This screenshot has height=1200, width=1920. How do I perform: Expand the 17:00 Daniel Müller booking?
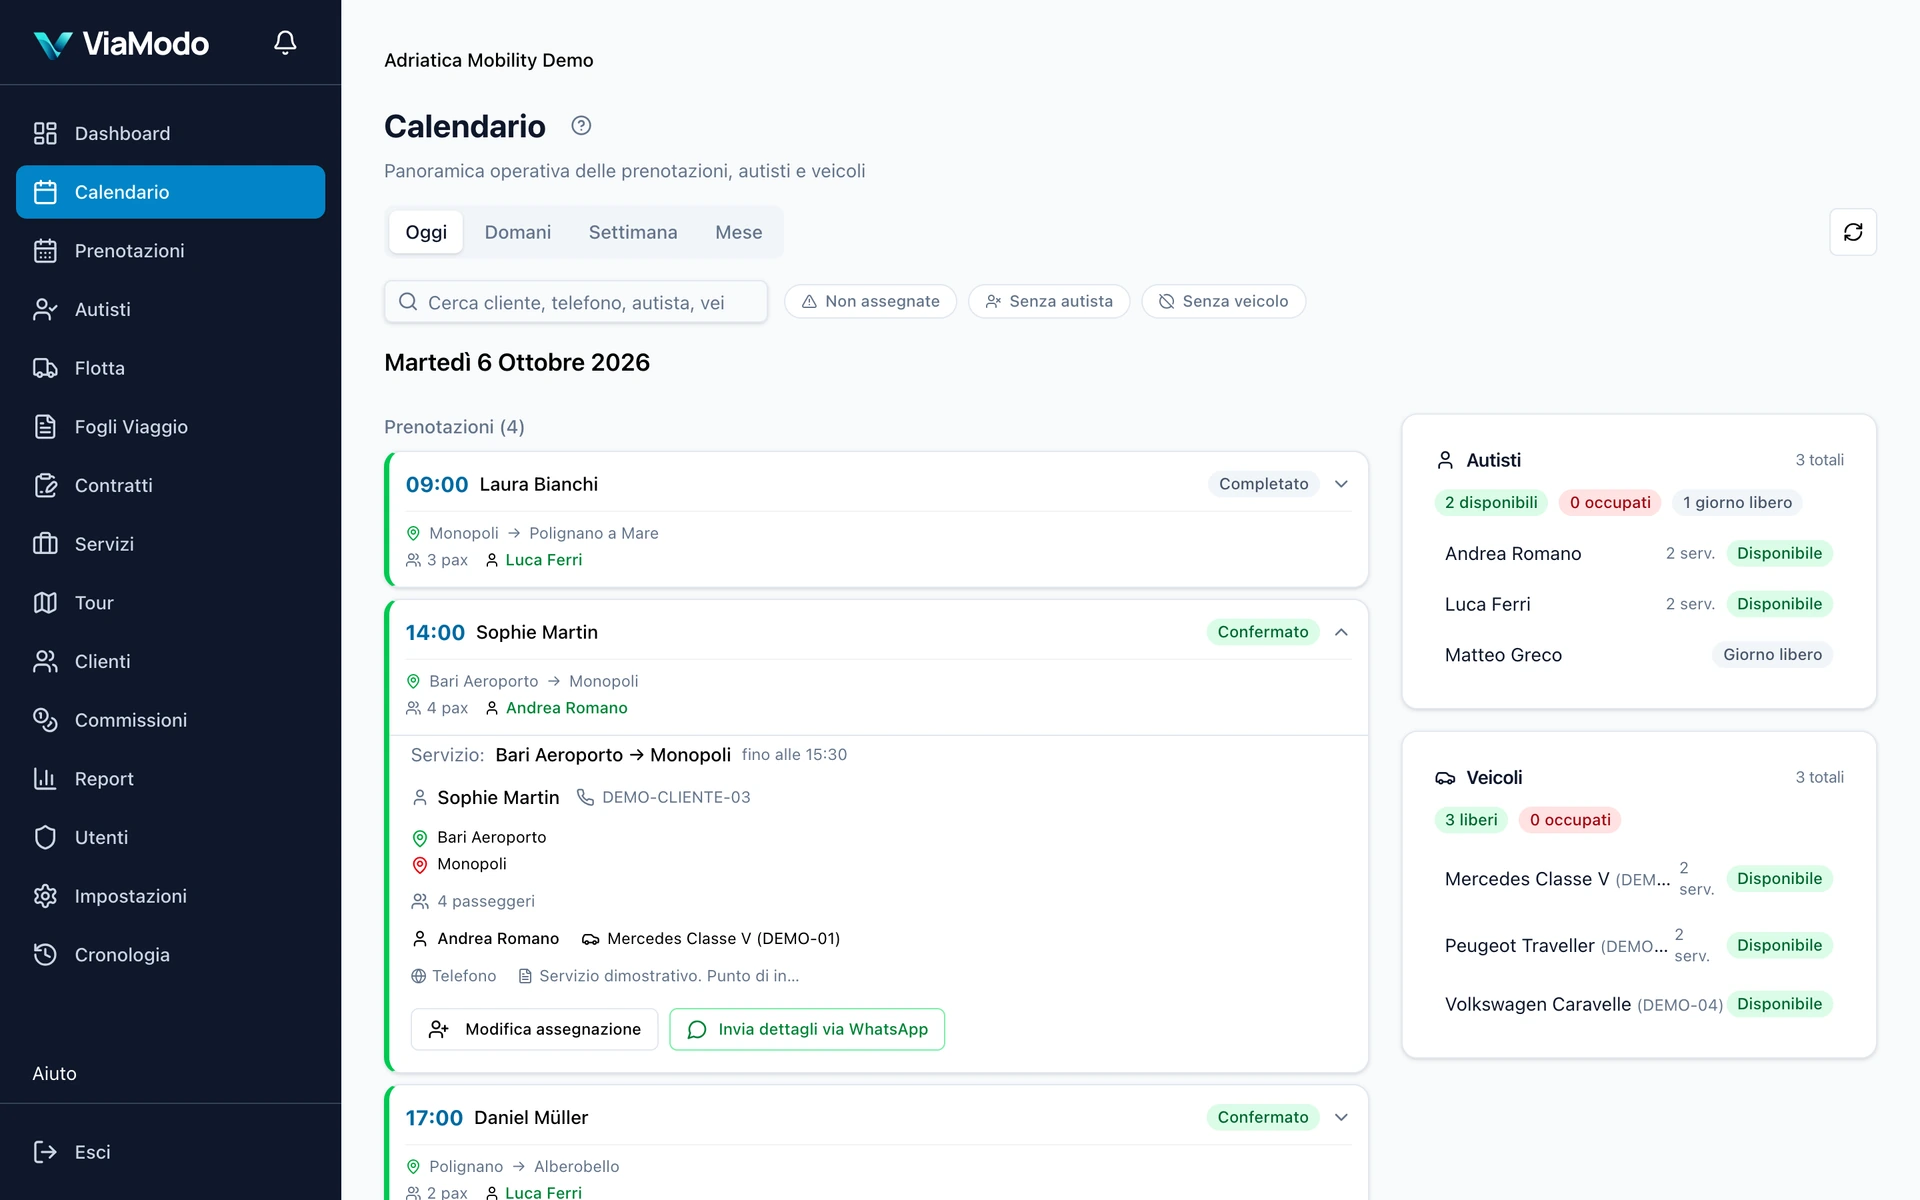click(x=1341, y=1117)
